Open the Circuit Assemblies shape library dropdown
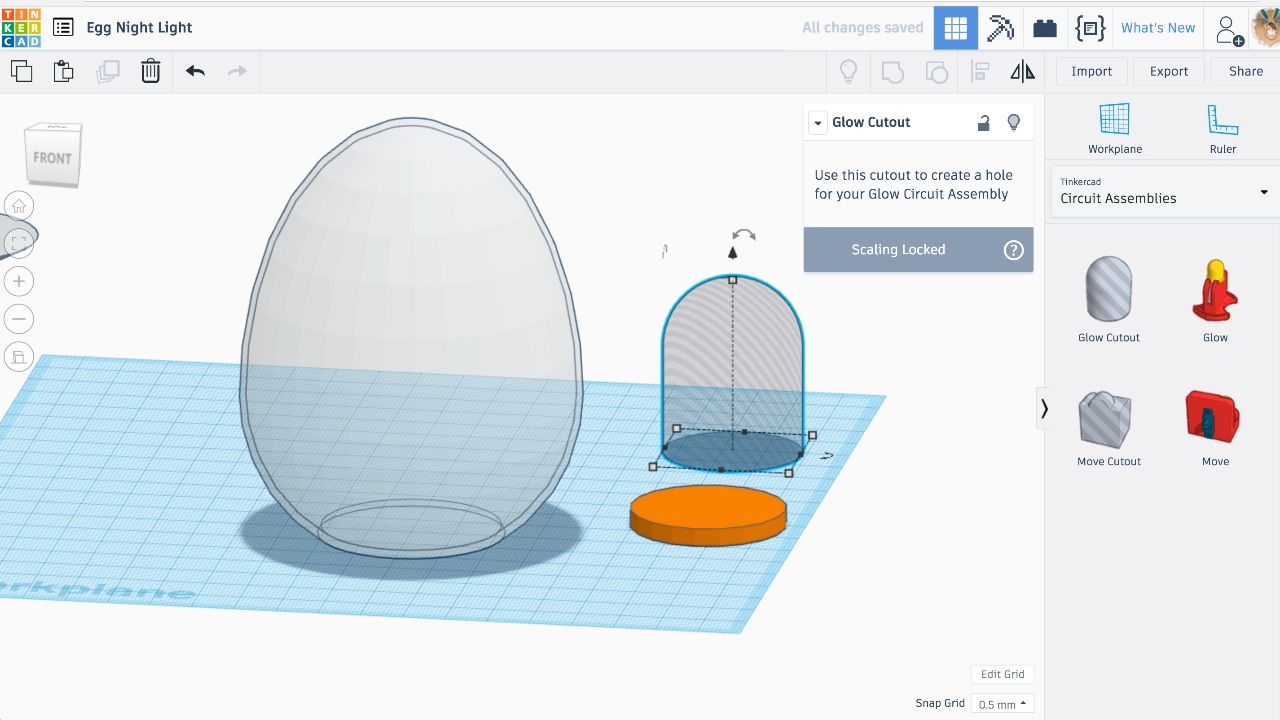This screenshot has height=720, width=1280. pyautogui.click(x=1163, y=191)
